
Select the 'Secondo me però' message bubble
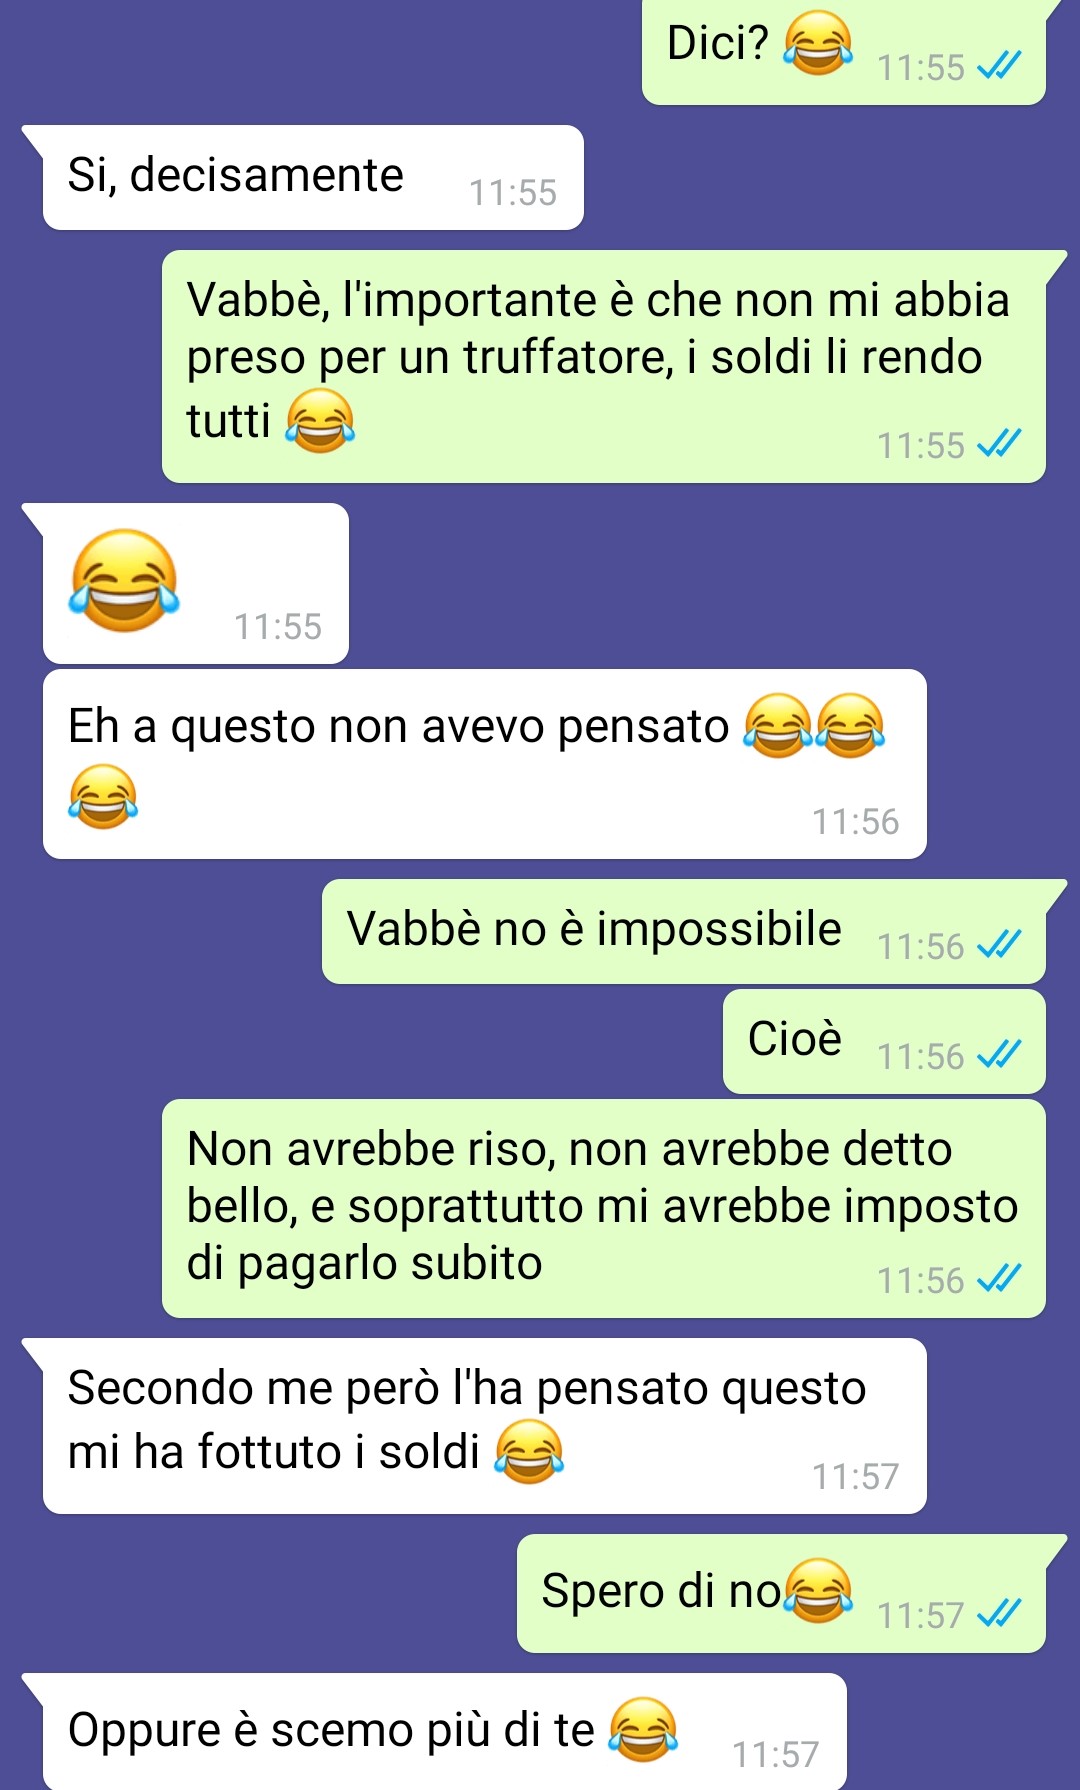485,1426
